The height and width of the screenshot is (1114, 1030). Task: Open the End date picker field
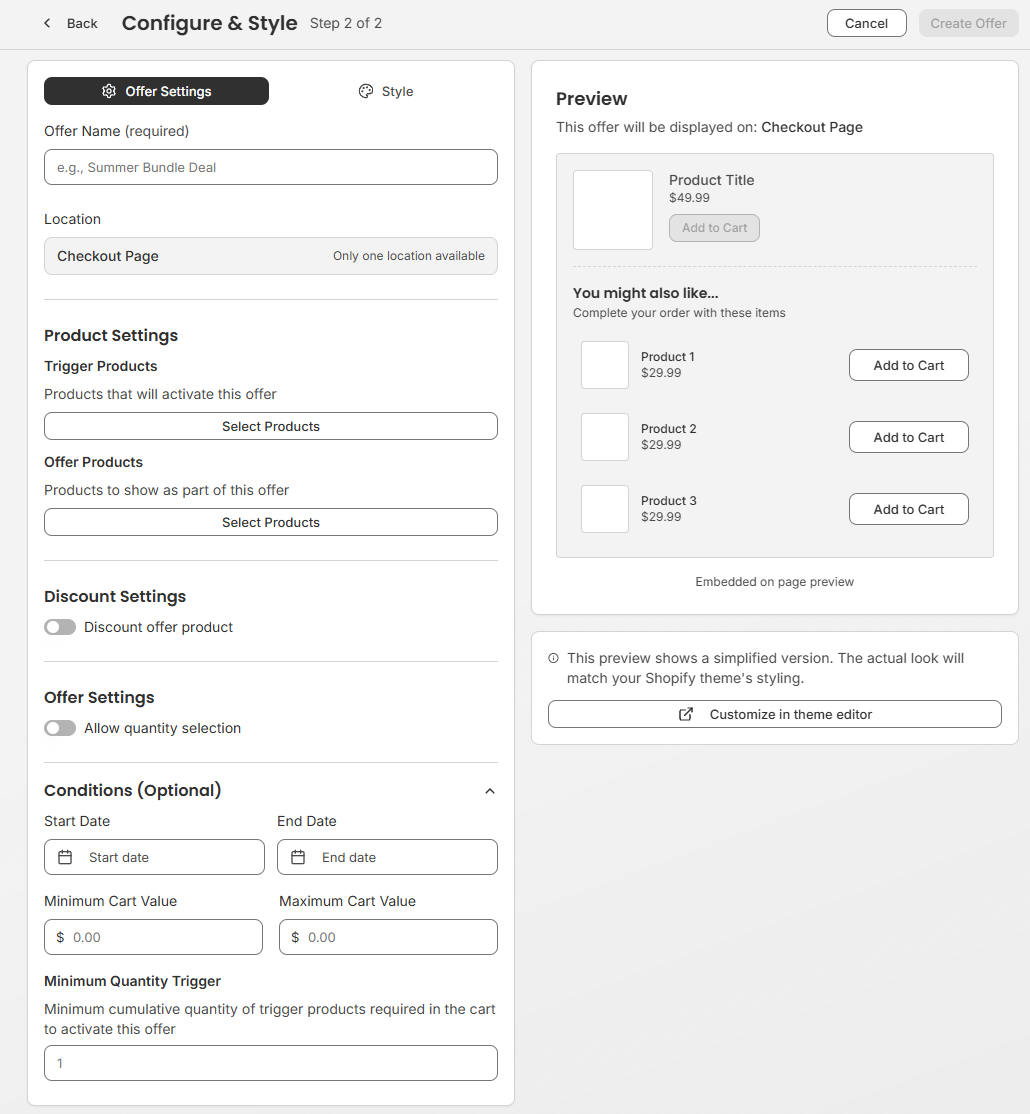click(387, 857)
